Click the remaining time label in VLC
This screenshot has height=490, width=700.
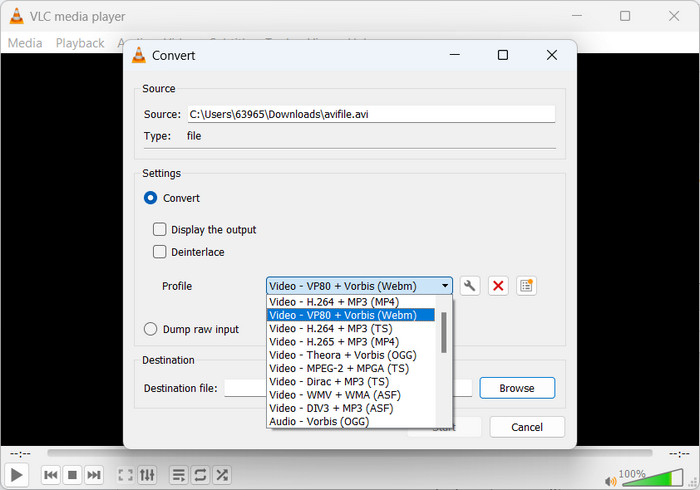point(679,454)
